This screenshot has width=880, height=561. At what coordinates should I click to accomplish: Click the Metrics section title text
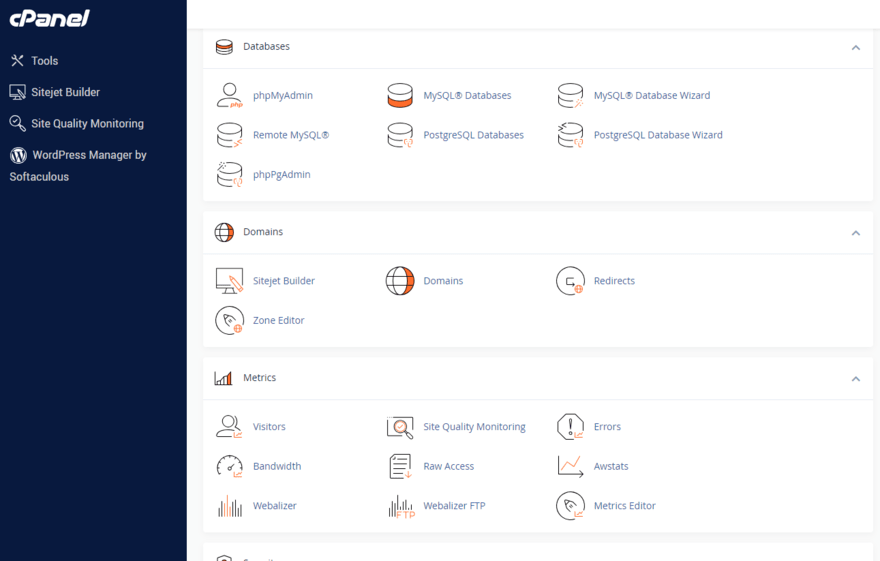260,378
